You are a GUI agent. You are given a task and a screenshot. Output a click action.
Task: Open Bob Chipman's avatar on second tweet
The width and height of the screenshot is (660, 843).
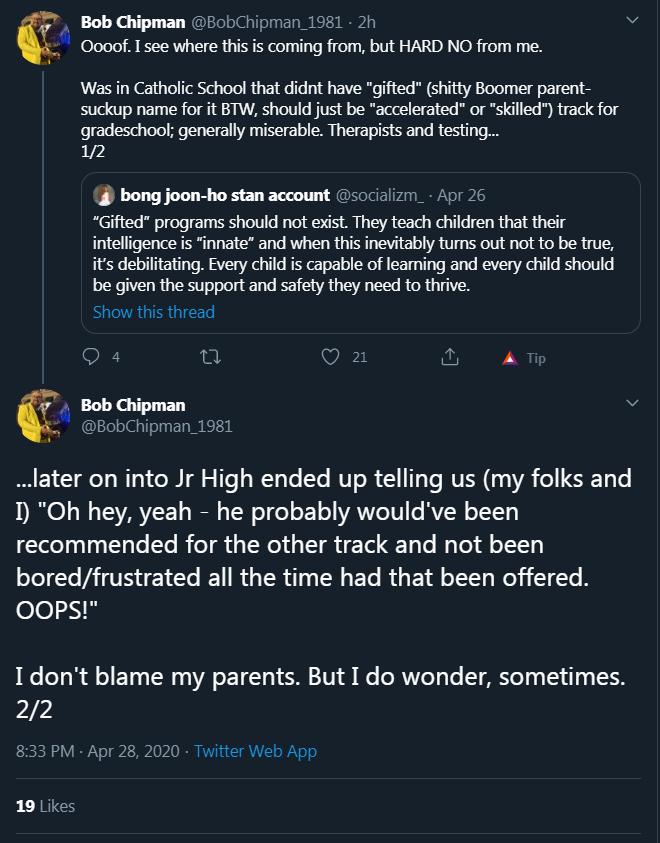tap(43, 416)
